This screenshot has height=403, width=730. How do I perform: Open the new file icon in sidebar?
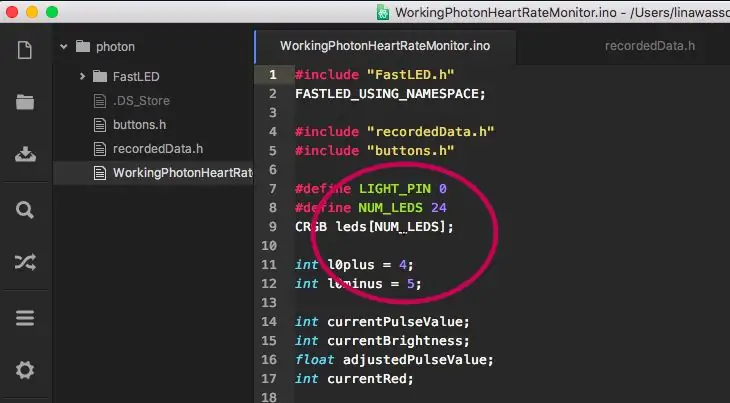(x=25, y=50)
